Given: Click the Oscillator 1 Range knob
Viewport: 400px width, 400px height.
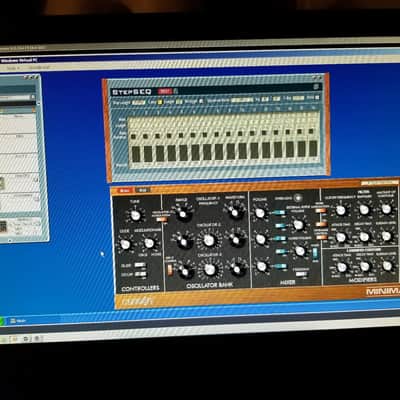Looking at the screenshot, I should [182, 214].
